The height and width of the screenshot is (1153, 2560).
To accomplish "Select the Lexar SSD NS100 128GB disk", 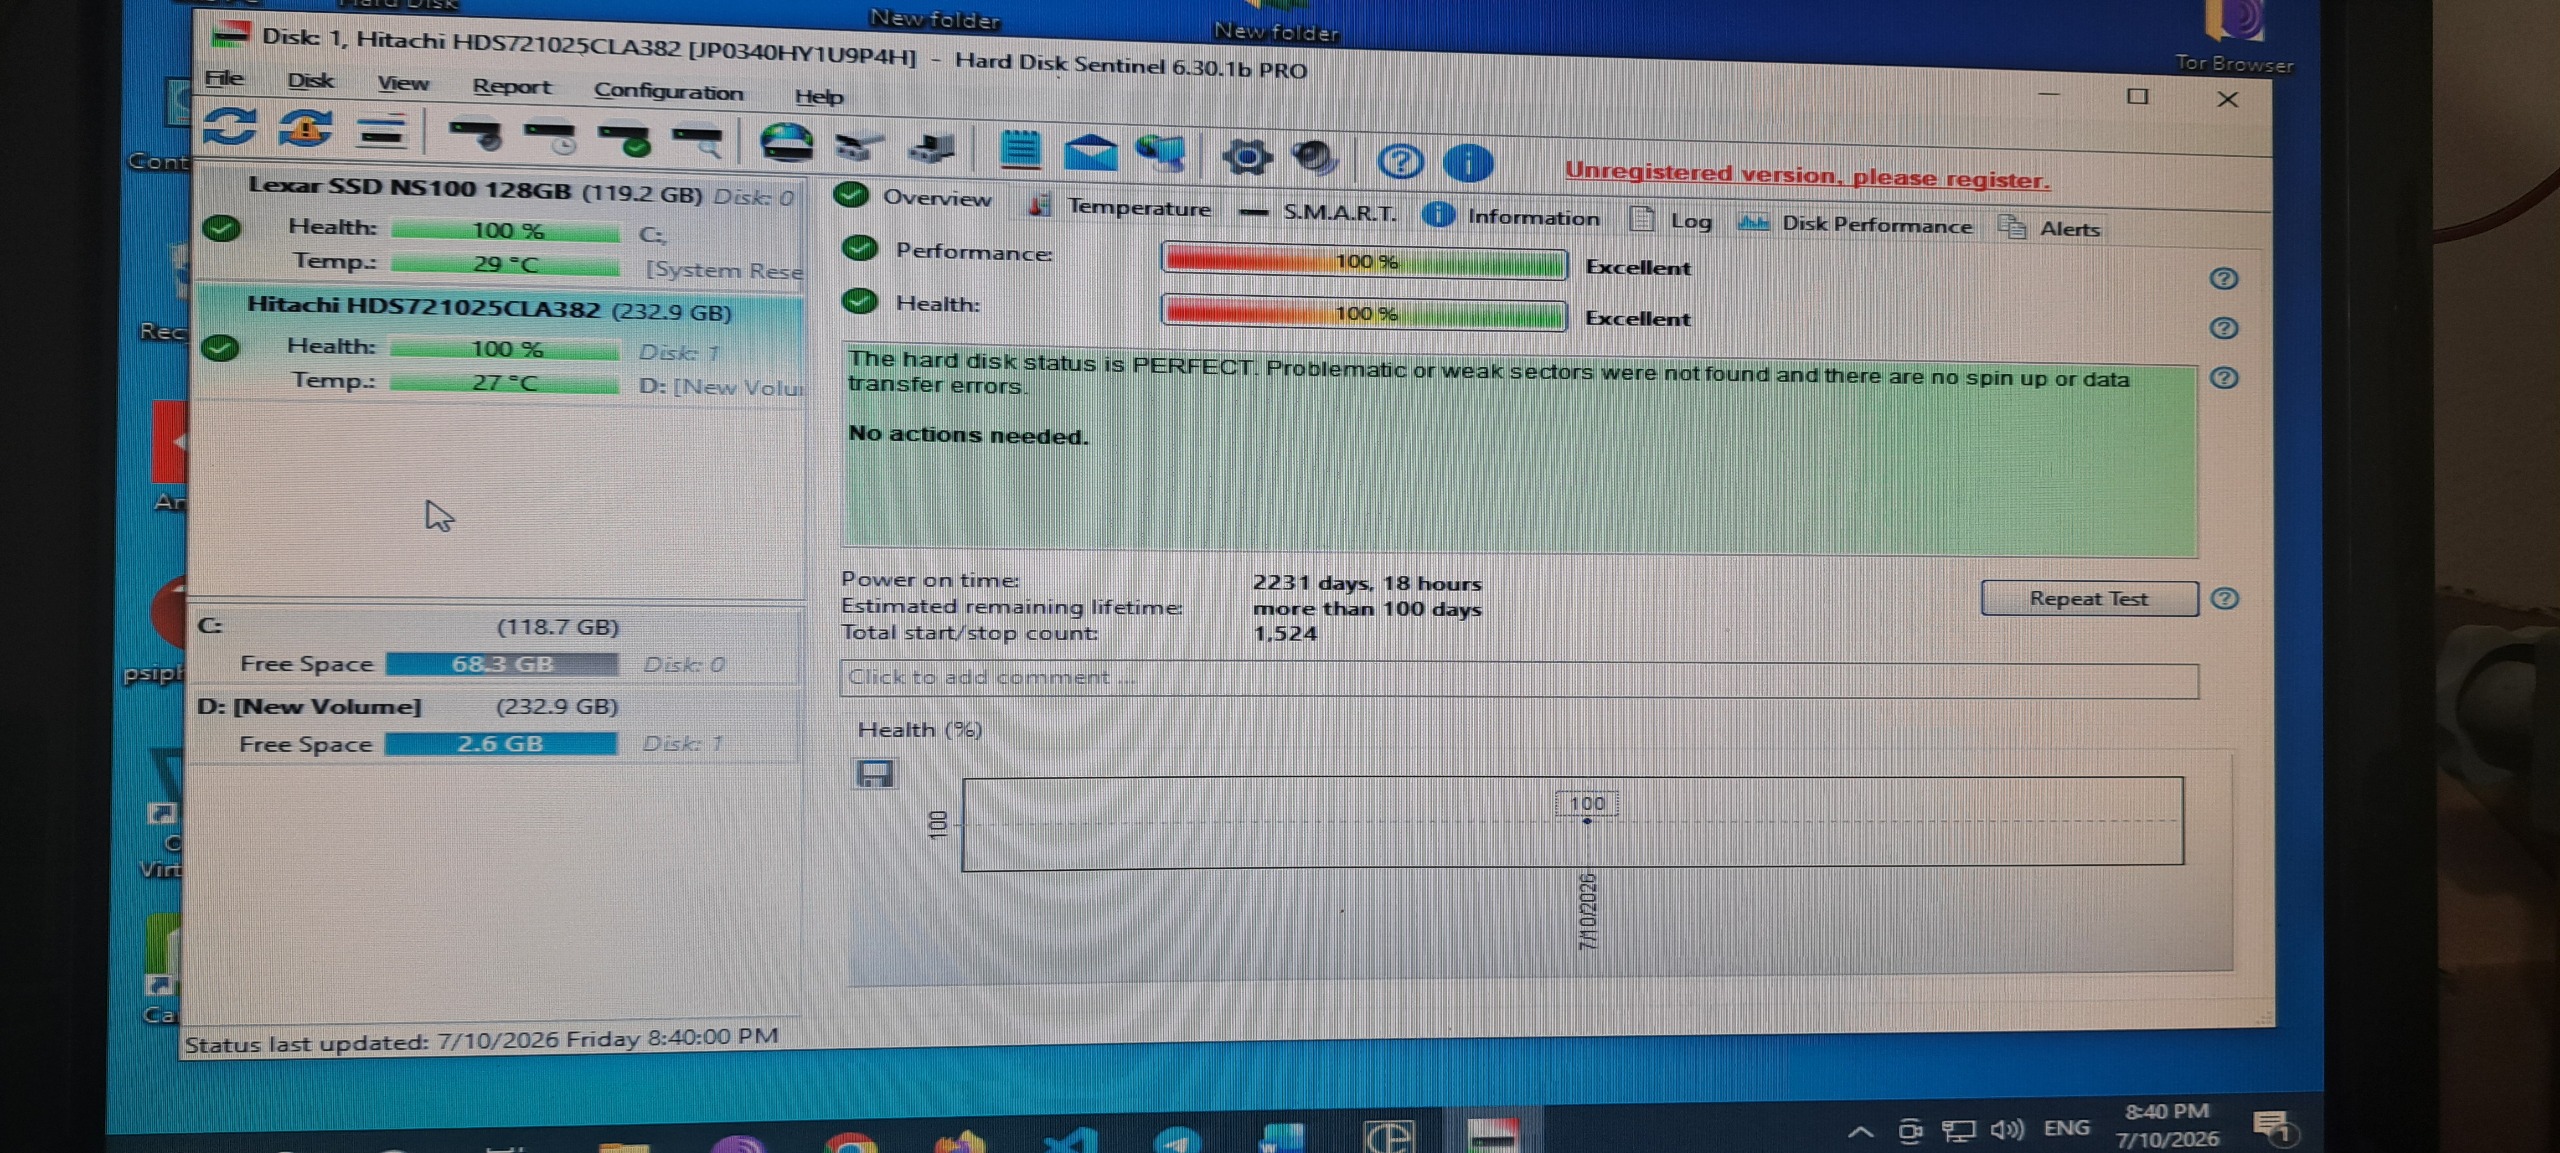I will (x=501, y=228).
